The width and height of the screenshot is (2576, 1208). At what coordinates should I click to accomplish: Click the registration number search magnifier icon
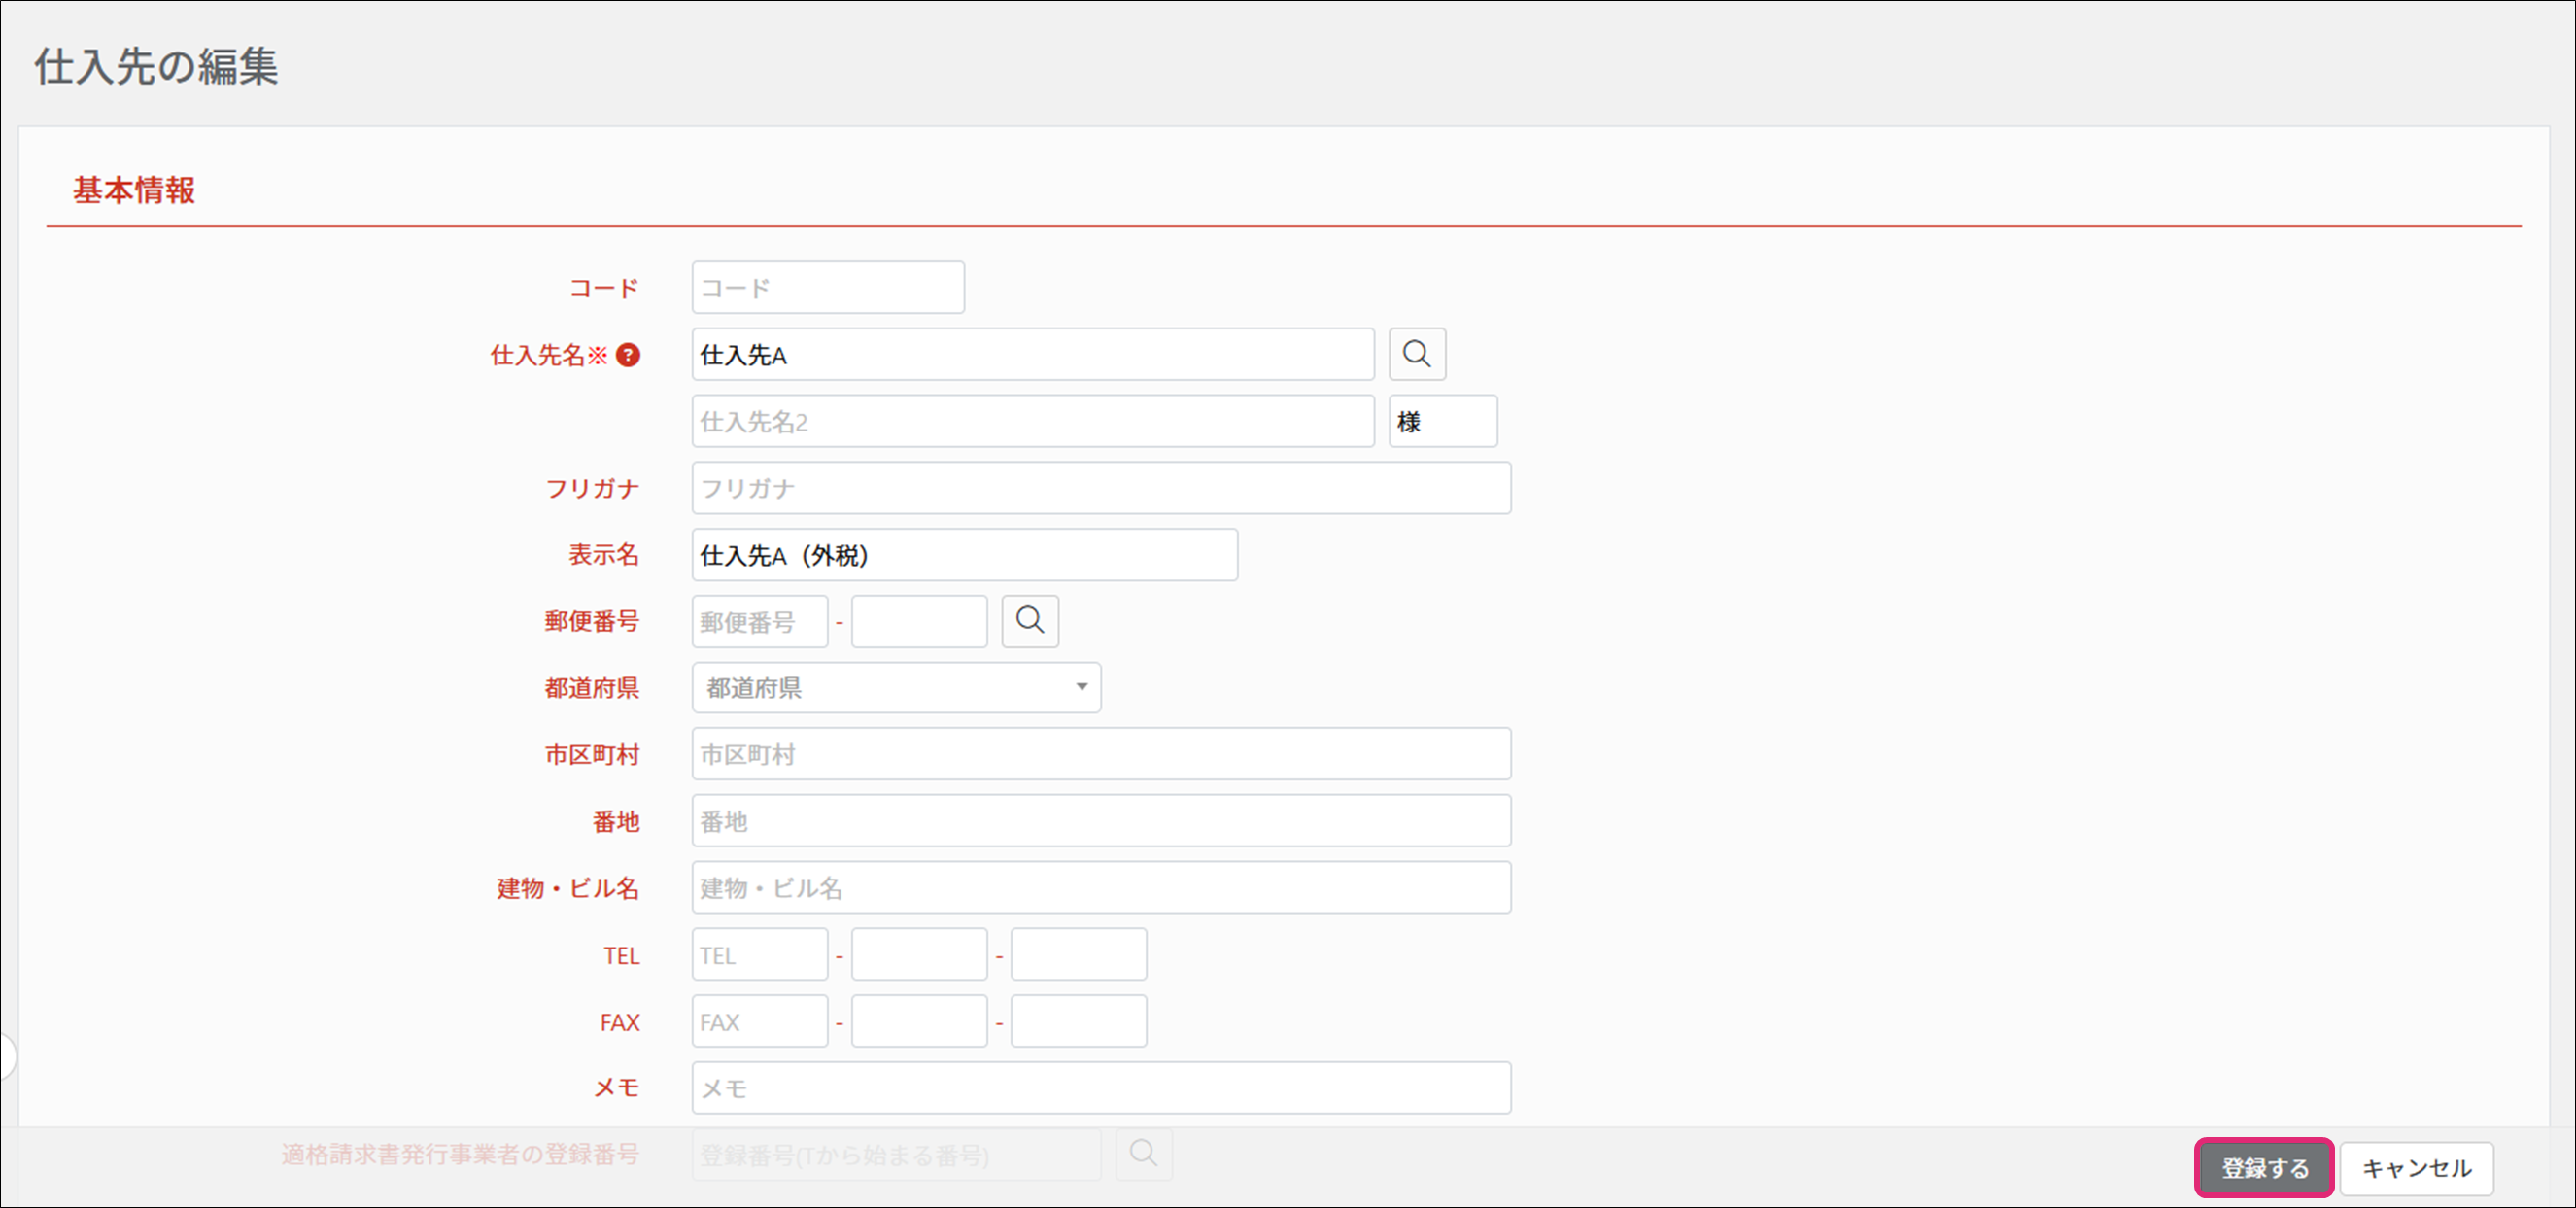coord(1143,1154)
